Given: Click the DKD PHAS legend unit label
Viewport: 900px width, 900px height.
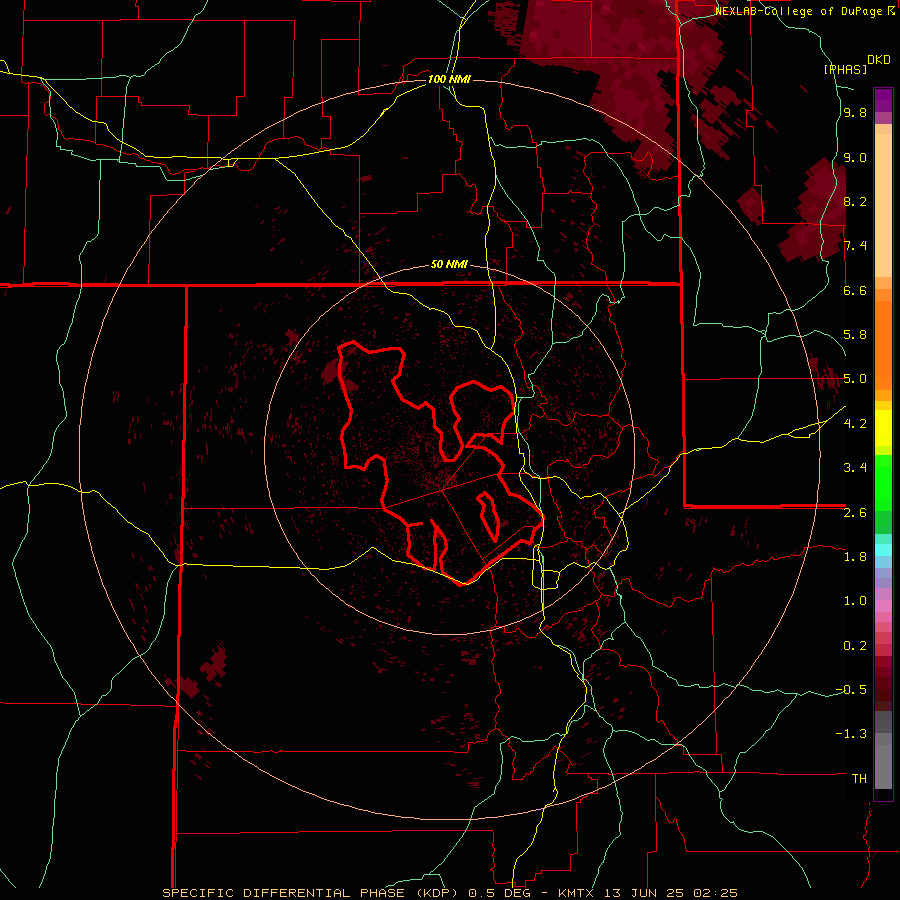Looking at the screenshot, I should coord(857,64).
